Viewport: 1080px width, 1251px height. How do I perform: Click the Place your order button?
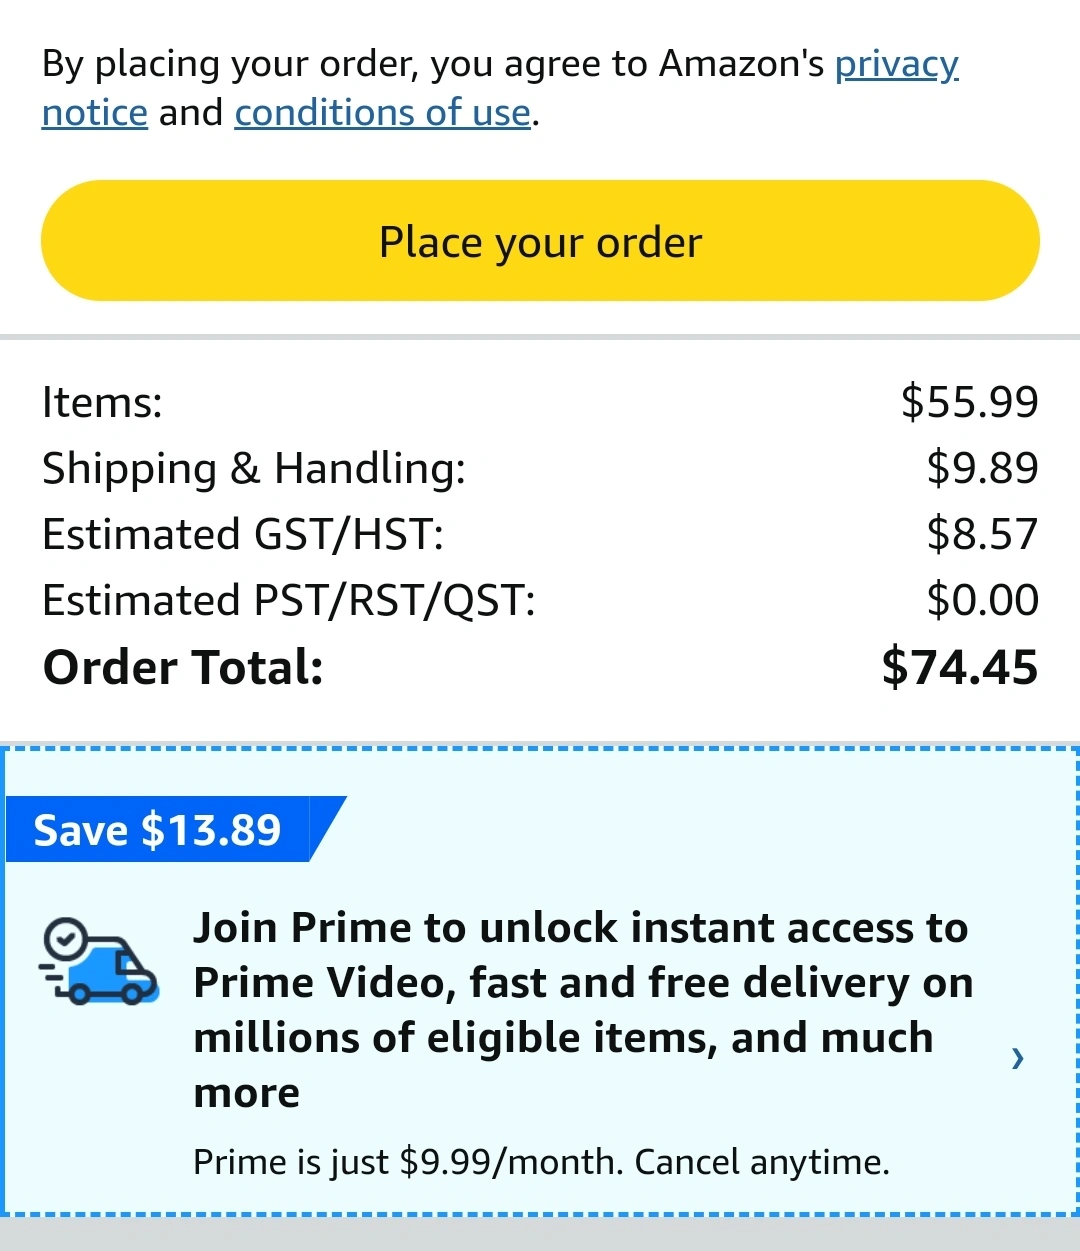540,241
